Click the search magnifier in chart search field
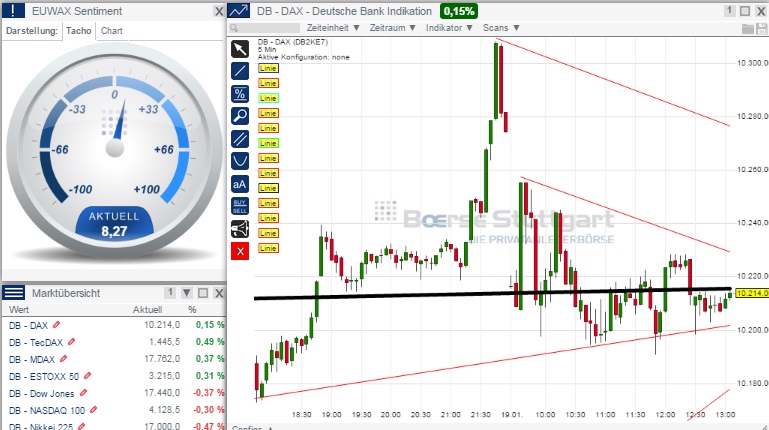Image resolution: width=769 pixels, height=430 pixels. (234, 28)
